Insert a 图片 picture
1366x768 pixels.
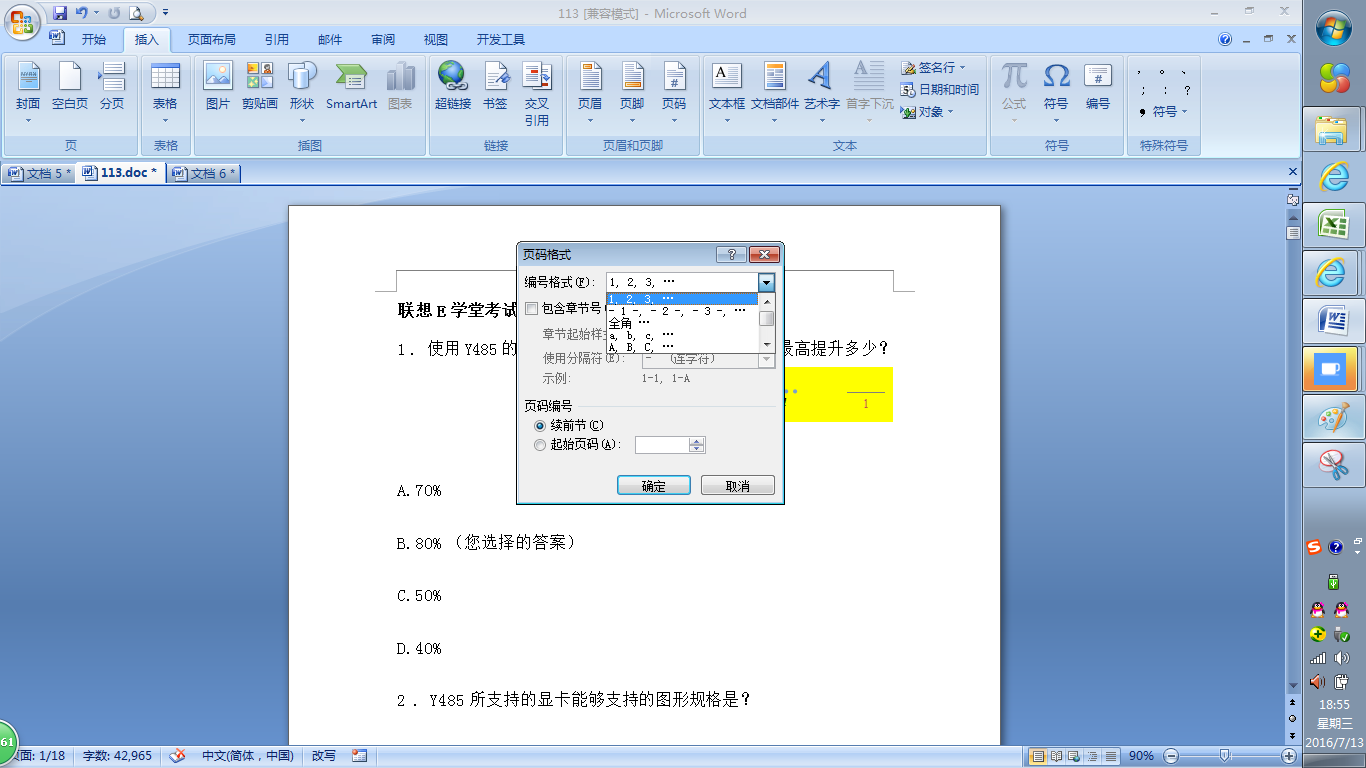point(217,85)
